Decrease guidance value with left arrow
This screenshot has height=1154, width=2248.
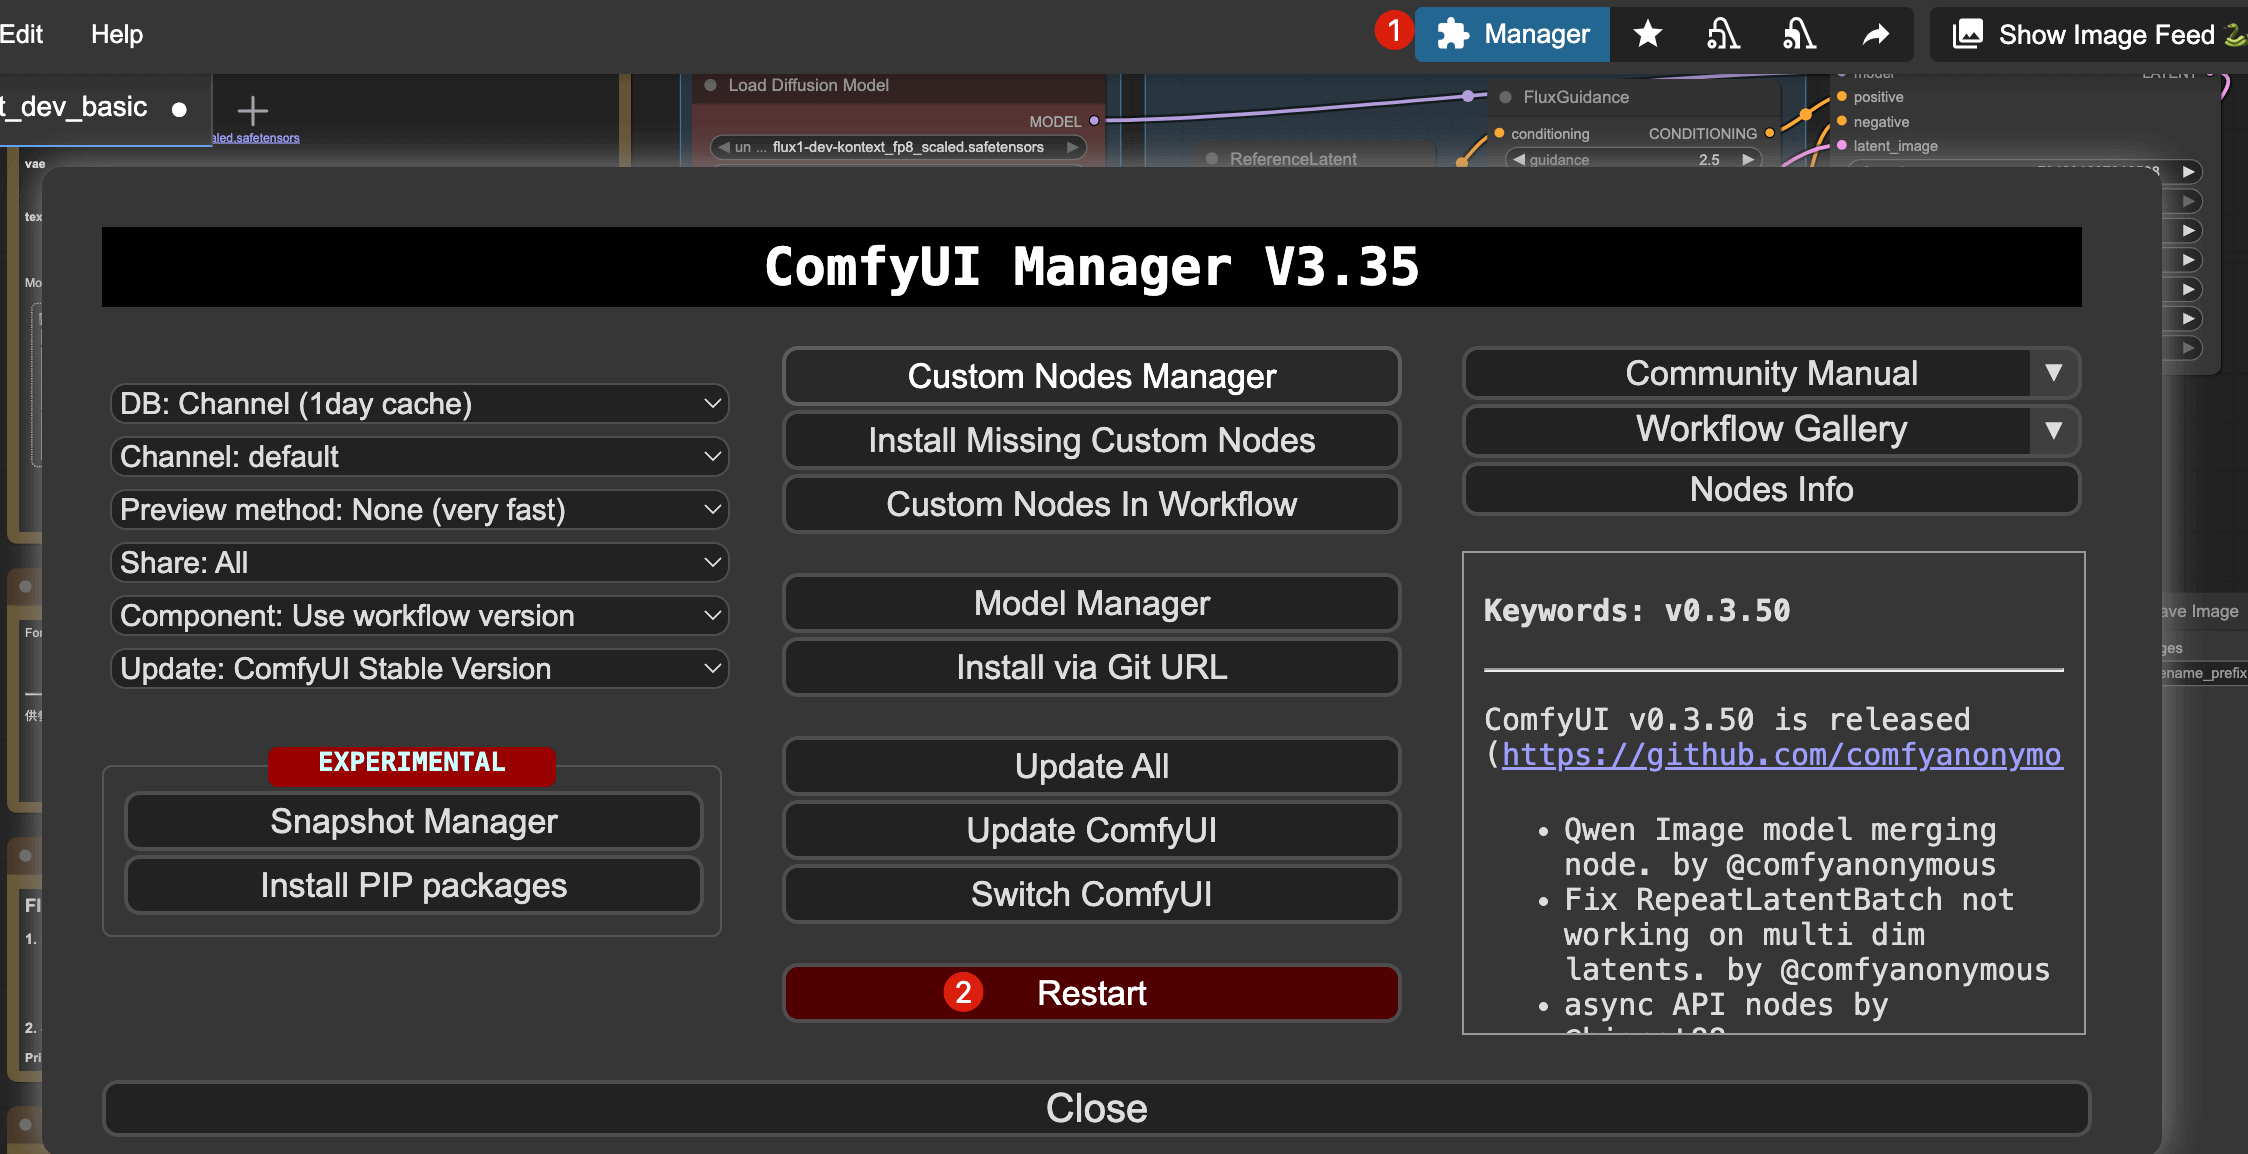tap(1519, 160)
